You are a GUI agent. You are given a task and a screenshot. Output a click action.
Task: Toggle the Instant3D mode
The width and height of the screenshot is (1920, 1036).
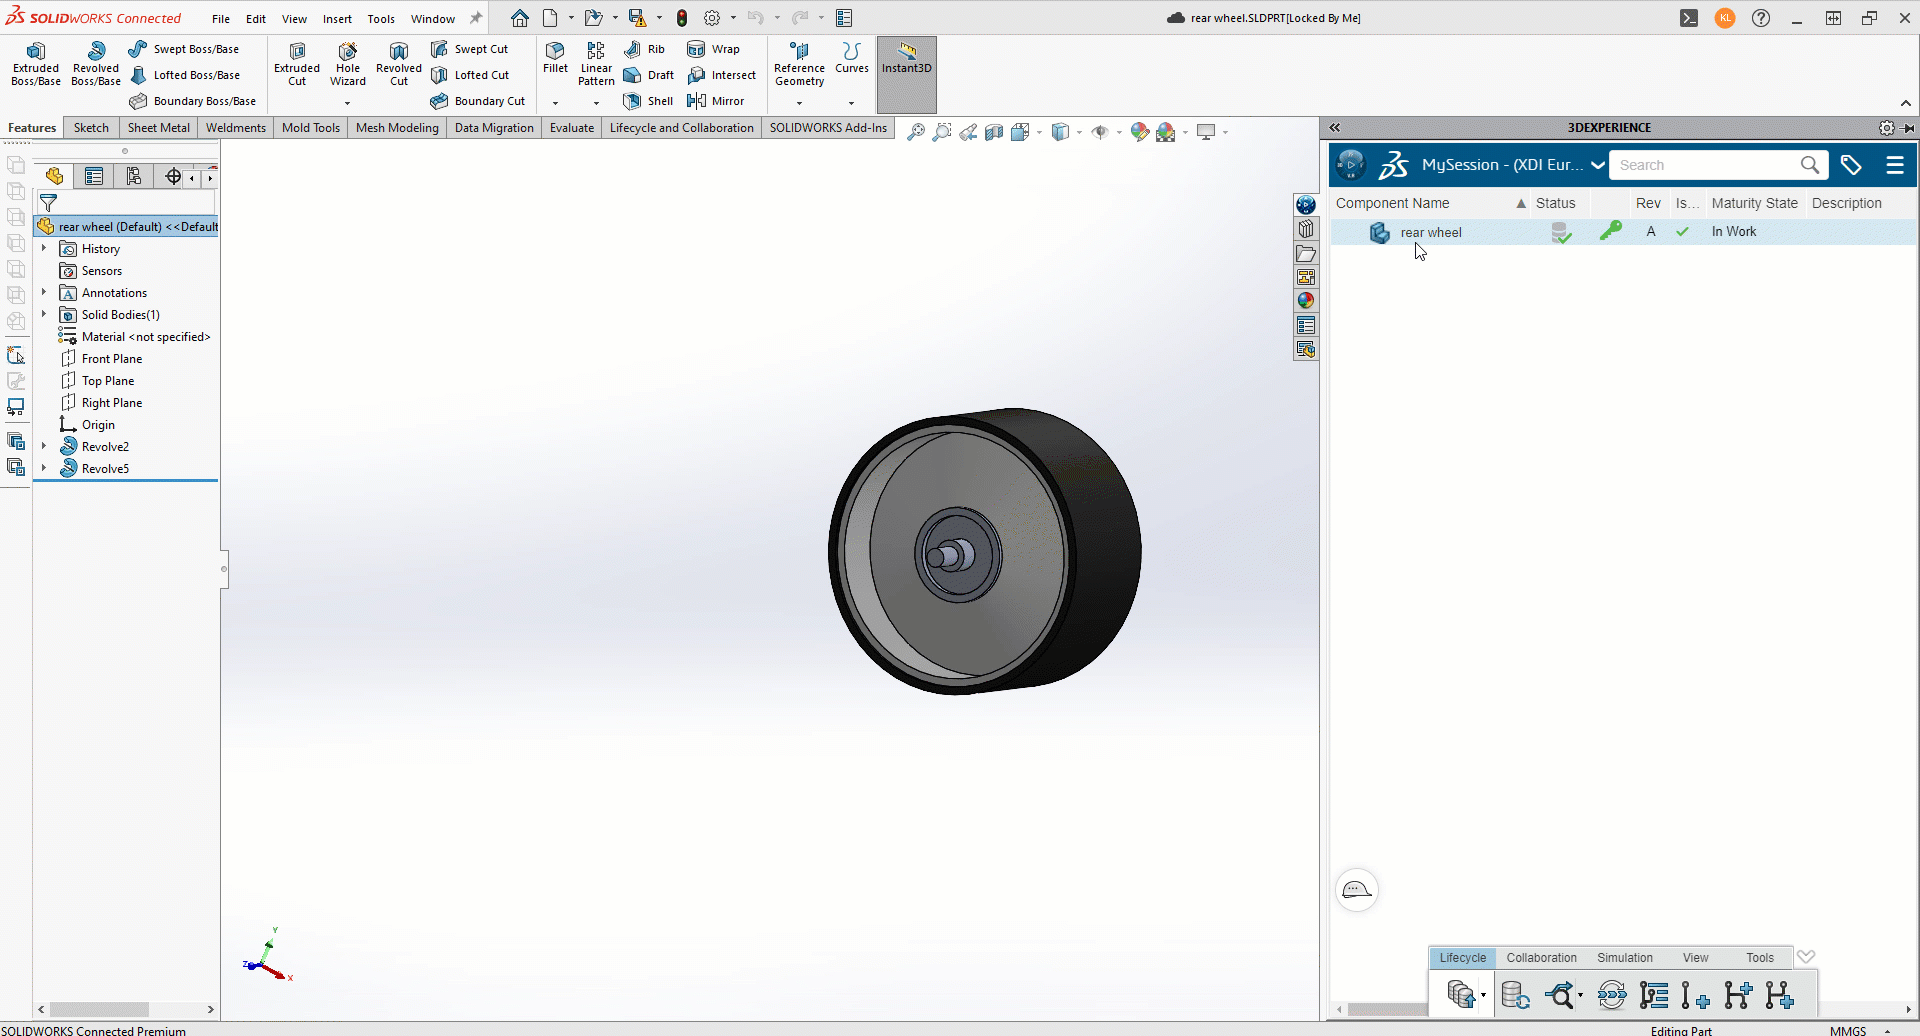(x=906, y=58)
